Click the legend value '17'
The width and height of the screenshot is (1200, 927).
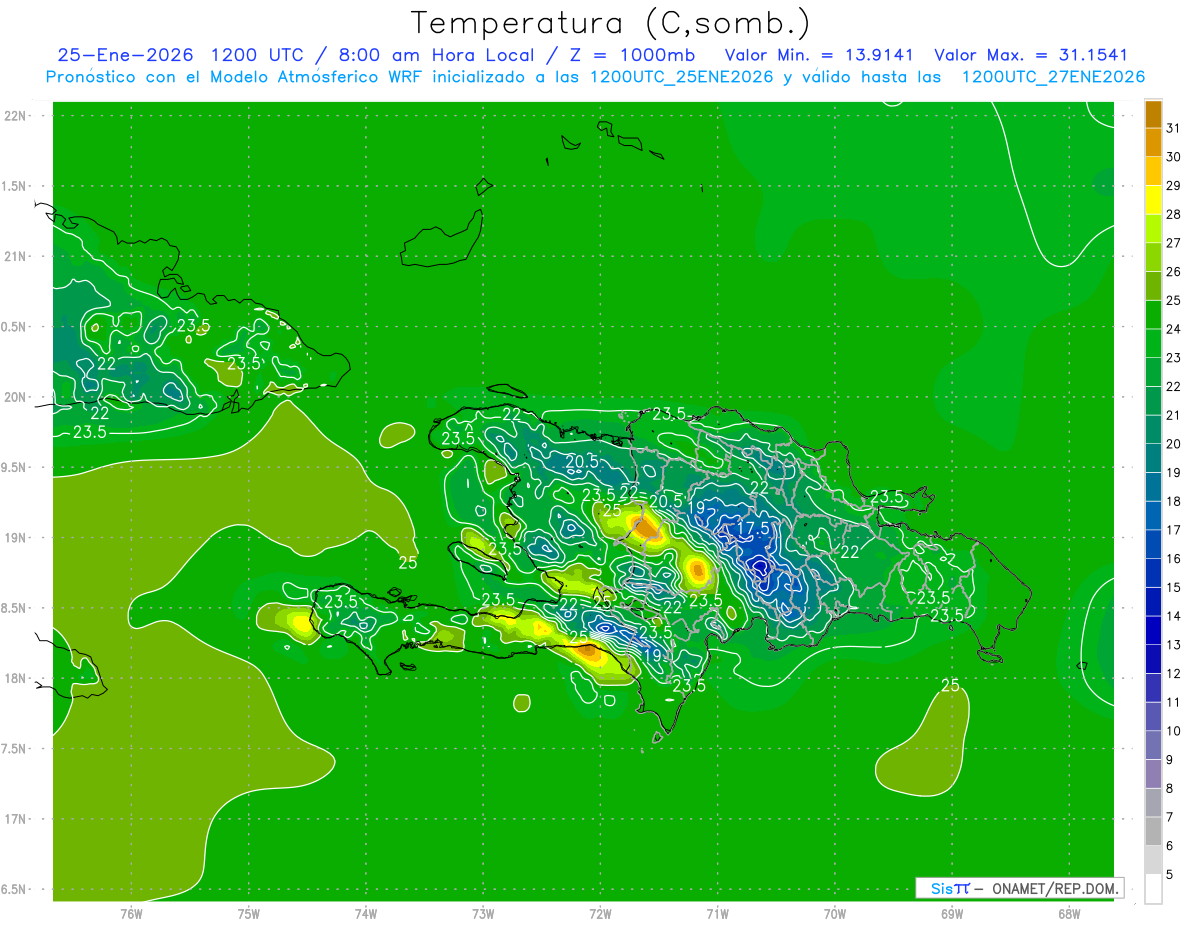(1174, 530)
